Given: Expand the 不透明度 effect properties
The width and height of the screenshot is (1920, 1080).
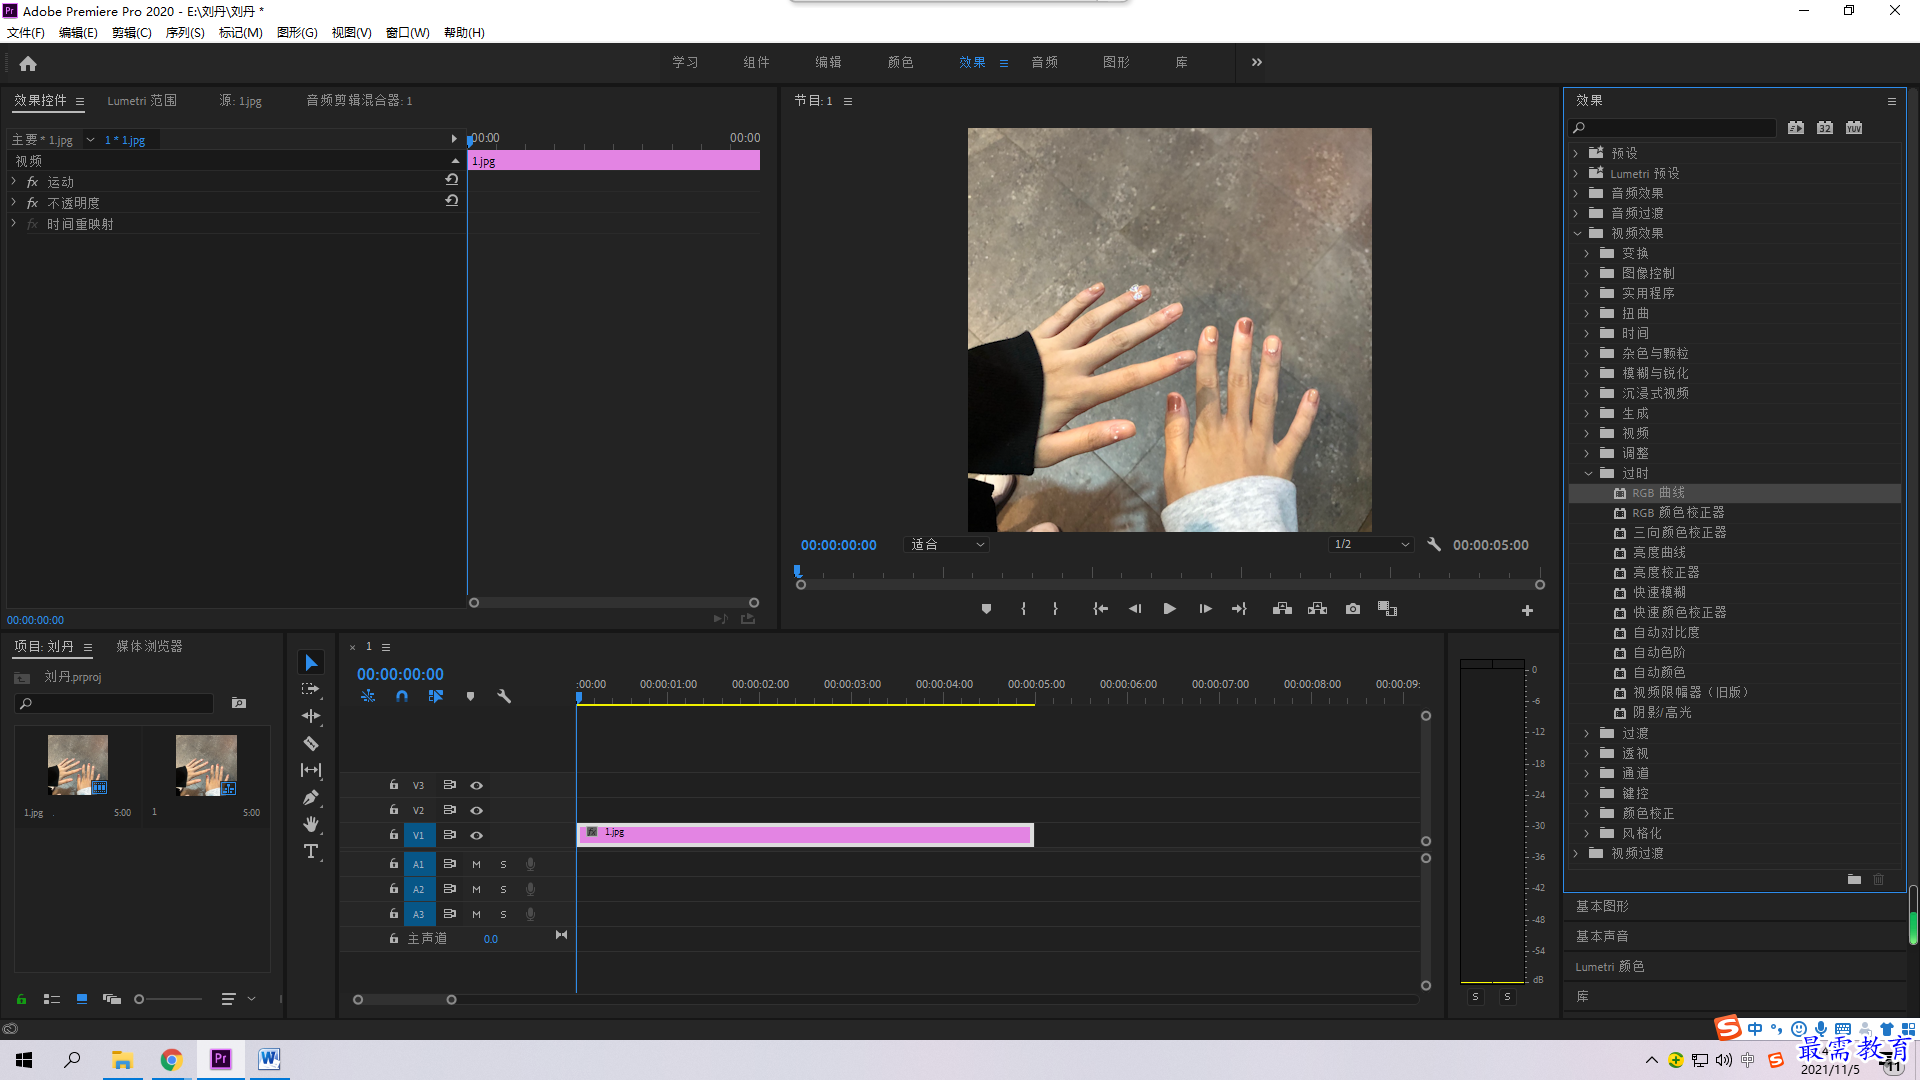Looking at the screenshot, I should (14, 203).
